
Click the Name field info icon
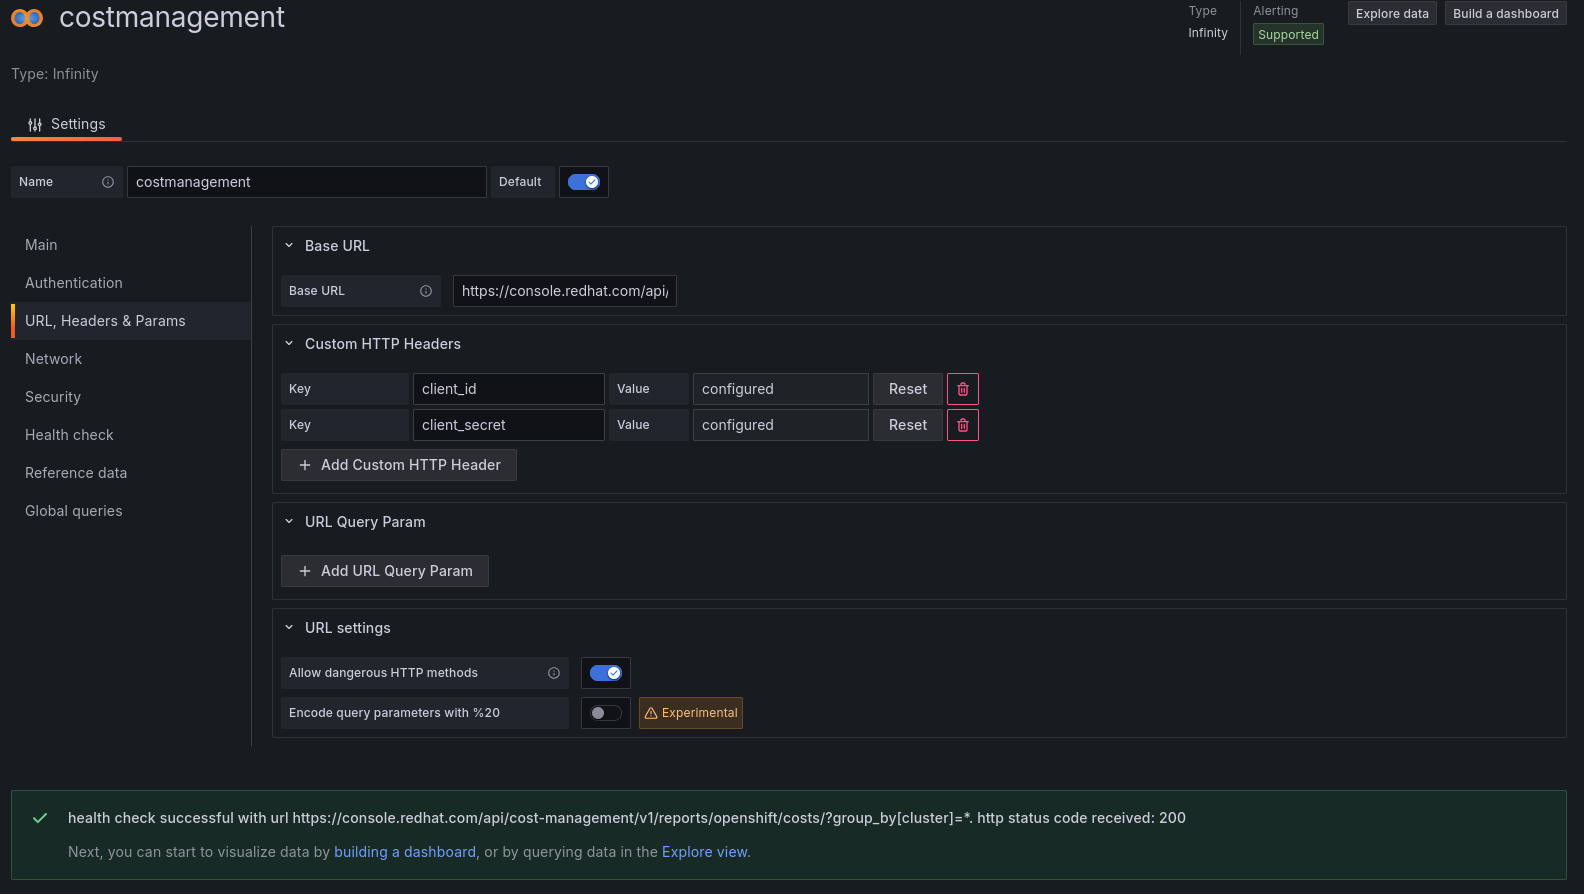[x=108, y=182]
